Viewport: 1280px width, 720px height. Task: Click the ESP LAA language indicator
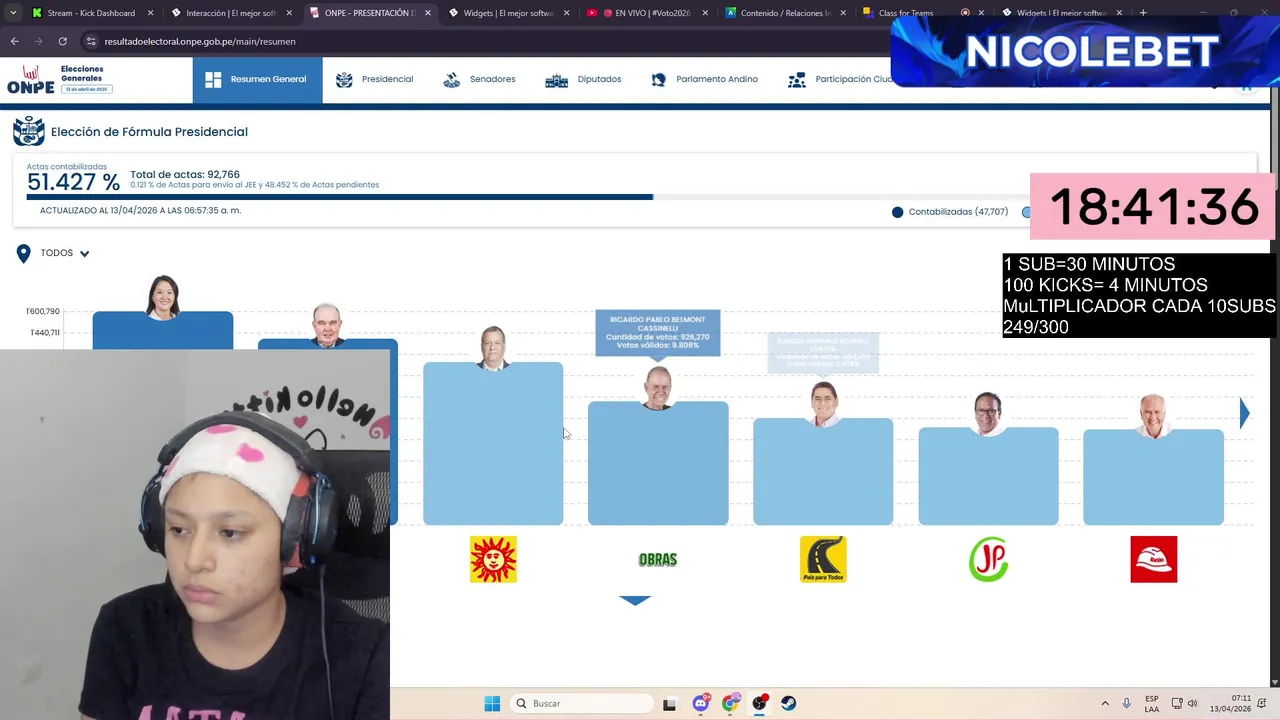[1152, 703]
